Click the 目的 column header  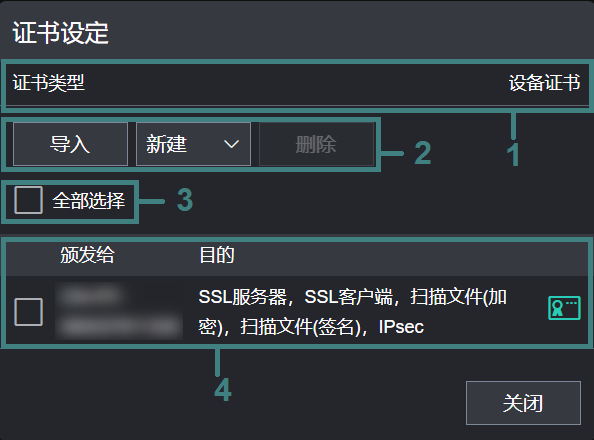(217, 255)
